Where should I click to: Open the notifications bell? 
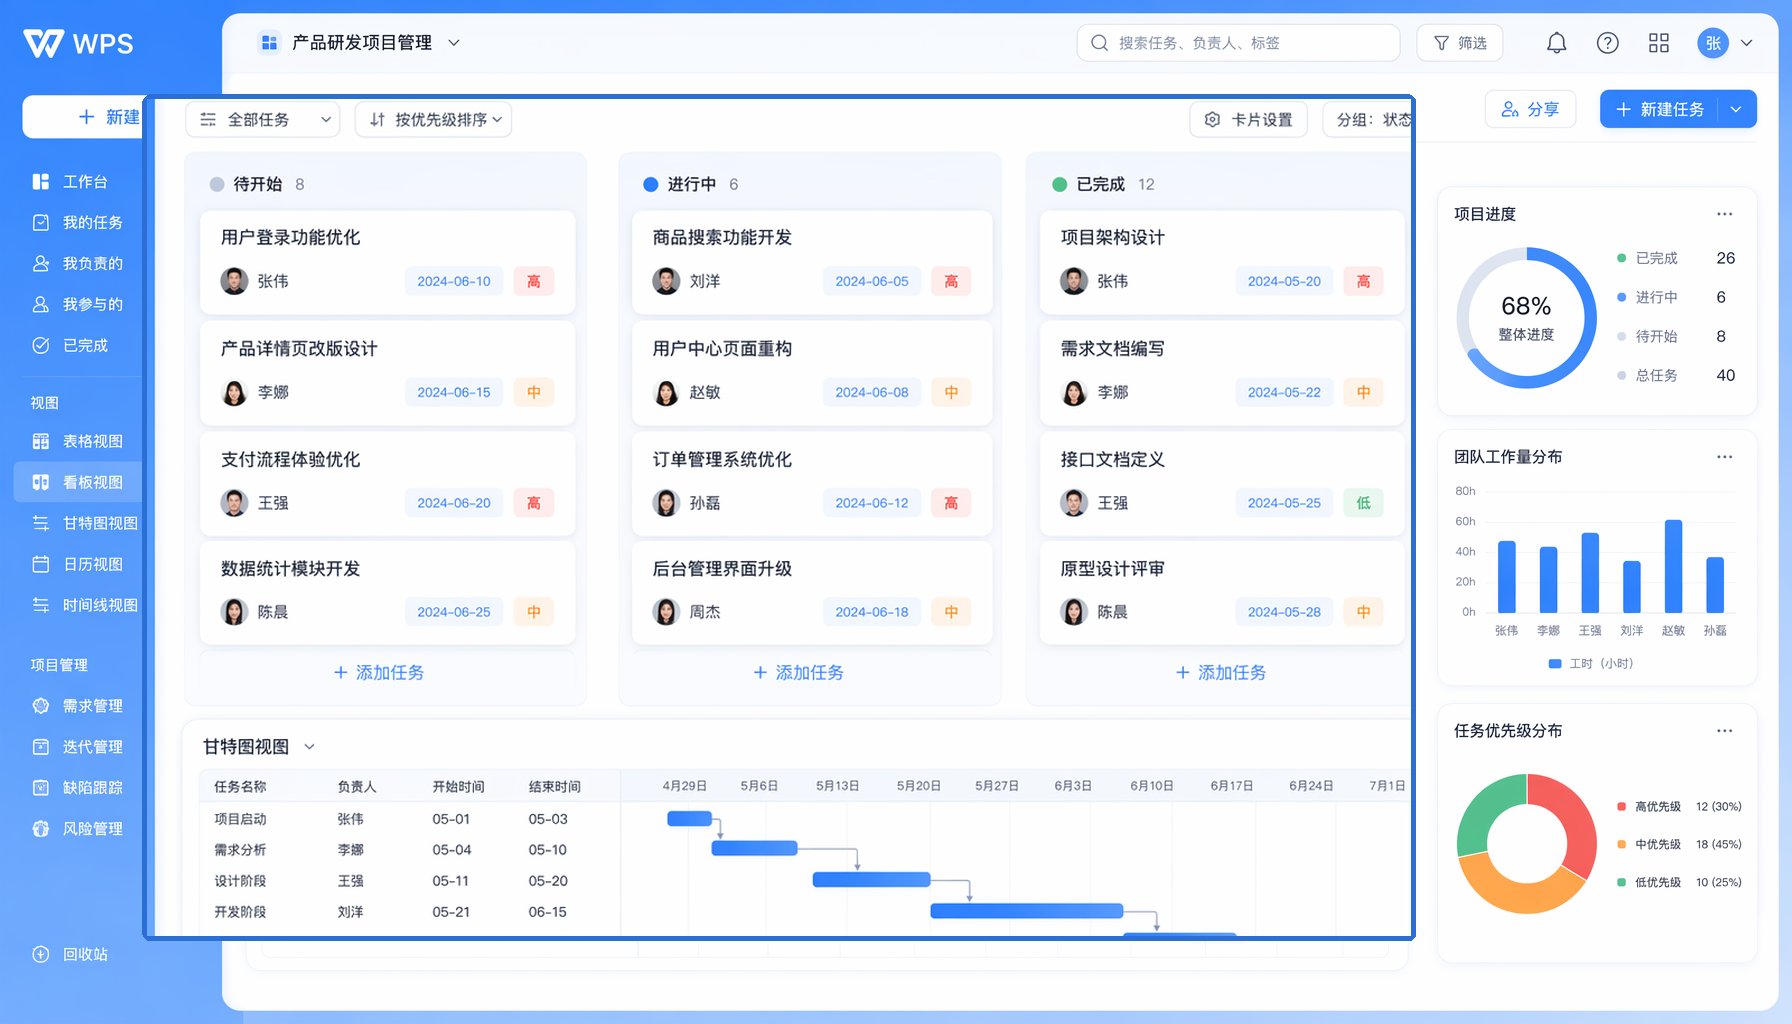point(1556,43)
